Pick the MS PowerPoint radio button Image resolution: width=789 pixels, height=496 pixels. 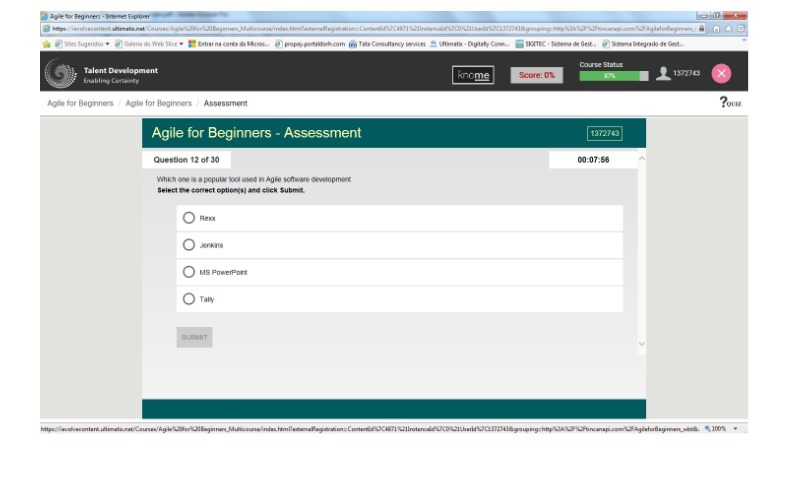point(189,272)
